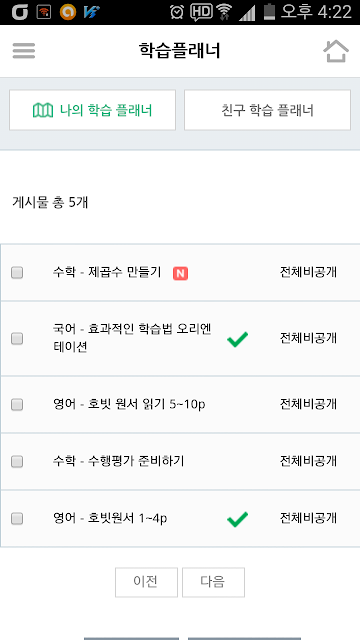The width and height of the screenshot is (360, 640).
Task: Tap the Wi-Fi status bar icon
Action: pos(224,12)
